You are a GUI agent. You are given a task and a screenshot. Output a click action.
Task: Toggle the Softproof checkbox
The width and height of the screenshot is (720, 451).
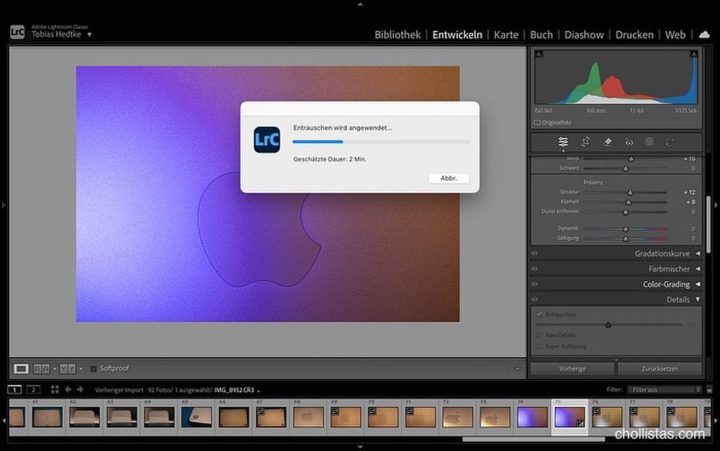[93, 368]
